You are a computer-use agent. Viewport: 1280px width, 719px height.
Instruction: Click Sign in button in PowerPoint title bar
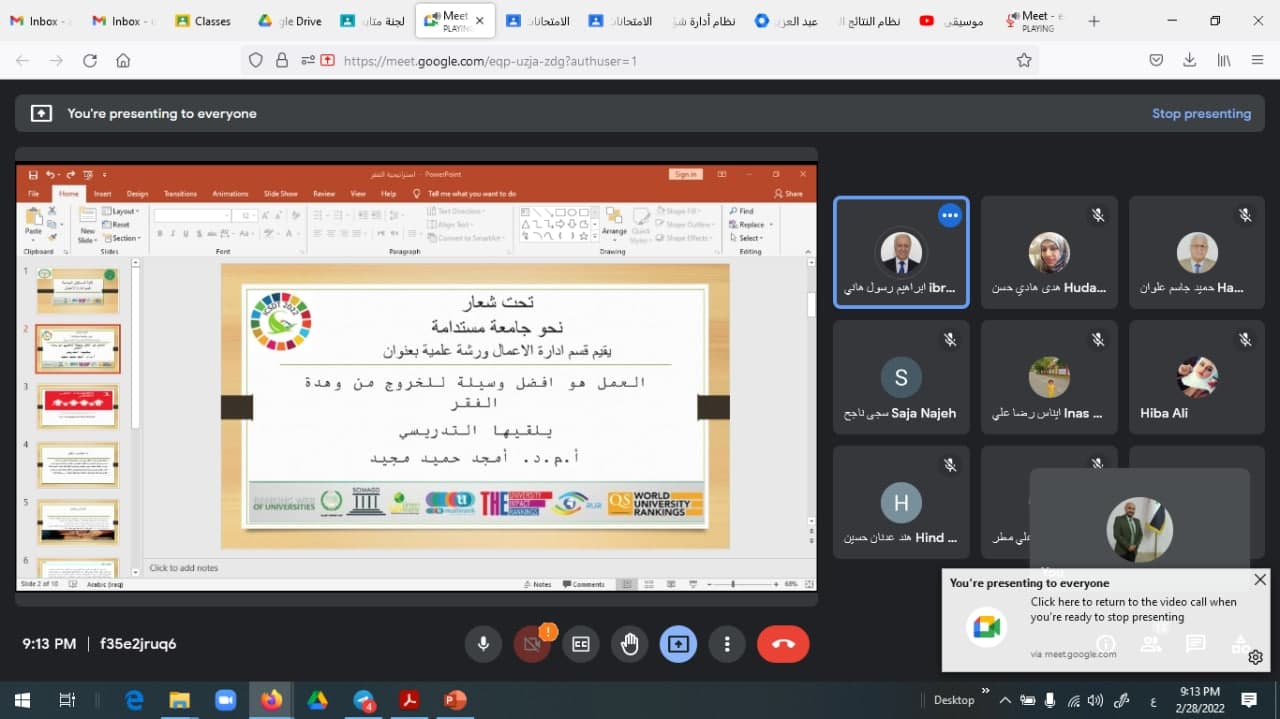point(685,174)
